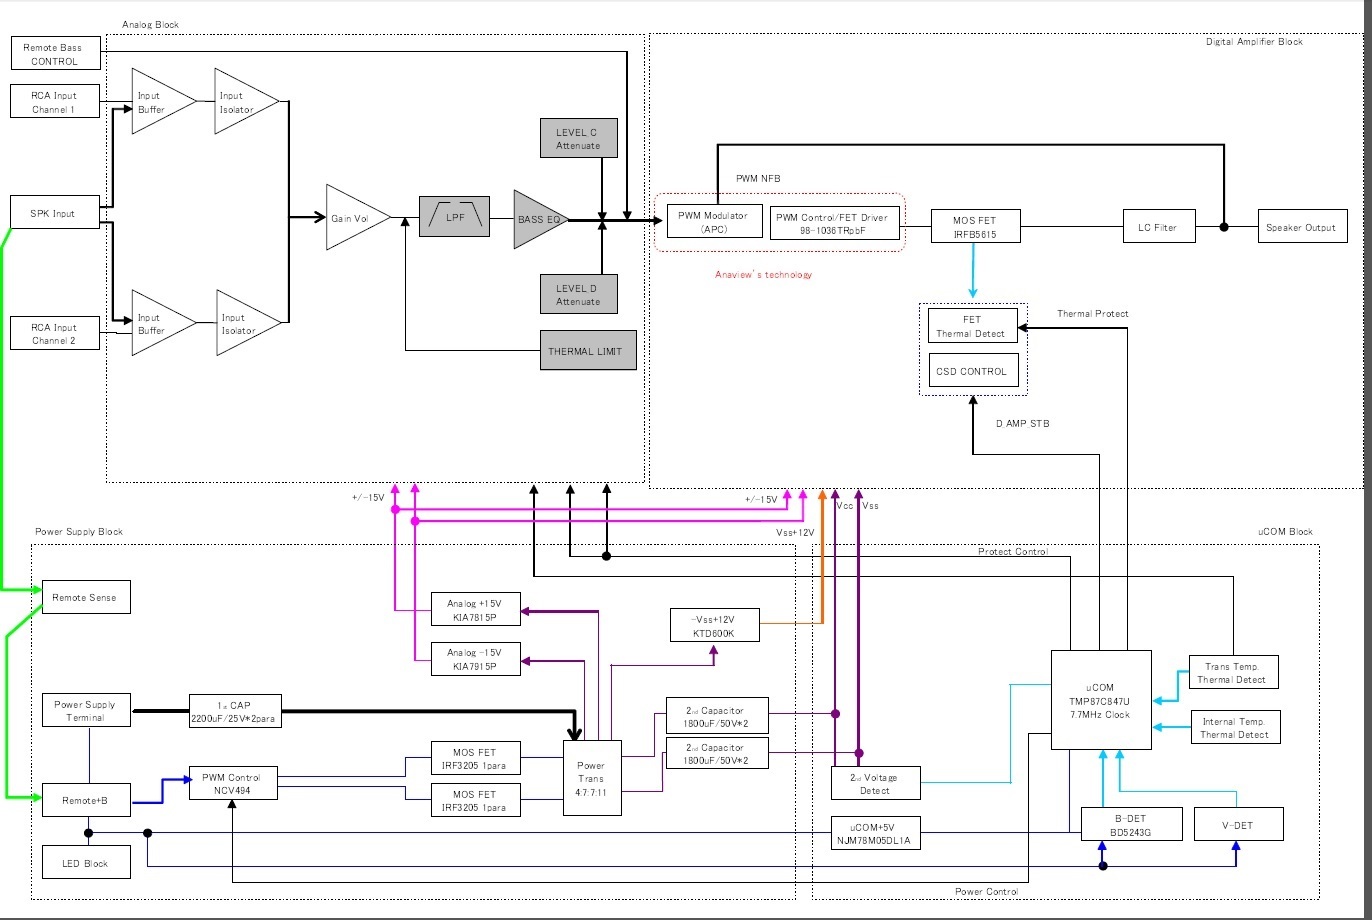Click the MOS FET IRFB5615 block
The height and width of the screenshot is (920, 1372).
click(x=976, y=227)
